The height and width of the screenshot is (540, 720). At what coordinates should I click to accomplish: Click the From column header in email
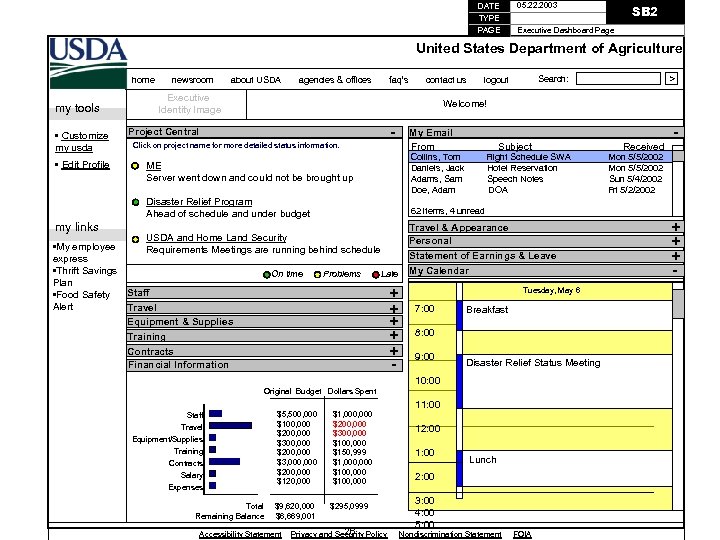coord(423,146)
